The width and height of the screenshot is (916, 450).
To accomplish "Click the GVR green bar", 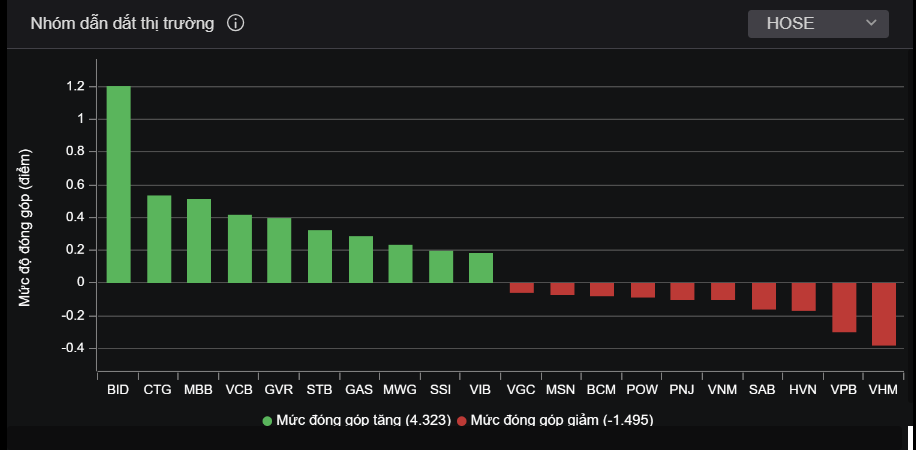I will (279, 250).
